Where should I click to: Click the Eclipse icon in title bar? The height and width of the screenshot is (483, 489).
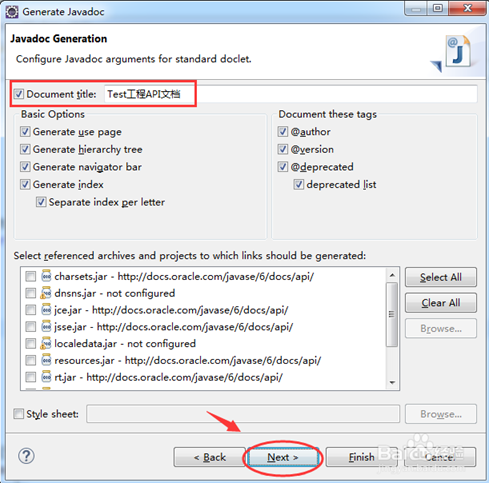click(12, 12)
